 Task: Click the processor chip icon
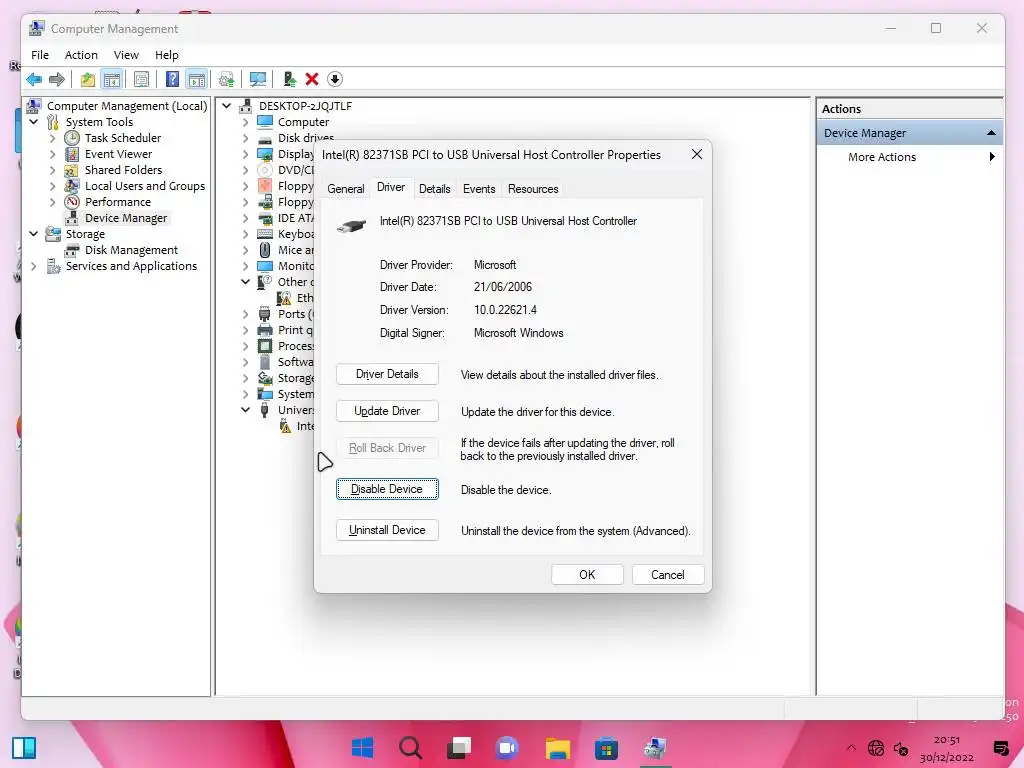[264, 346]
